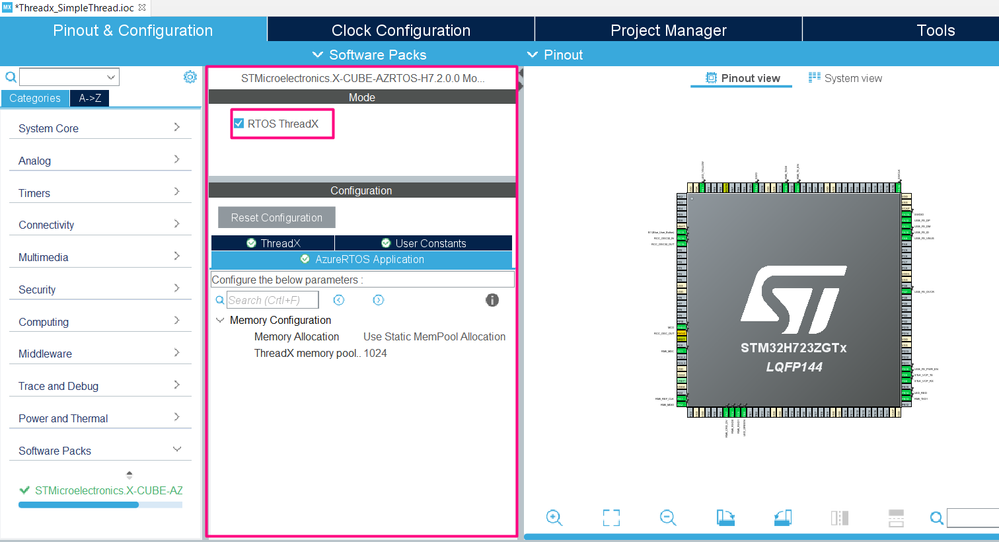The height and width of the screenshot is (542, 999).
Task: Click the Reset Configuration button
Action: click(277, 217)
